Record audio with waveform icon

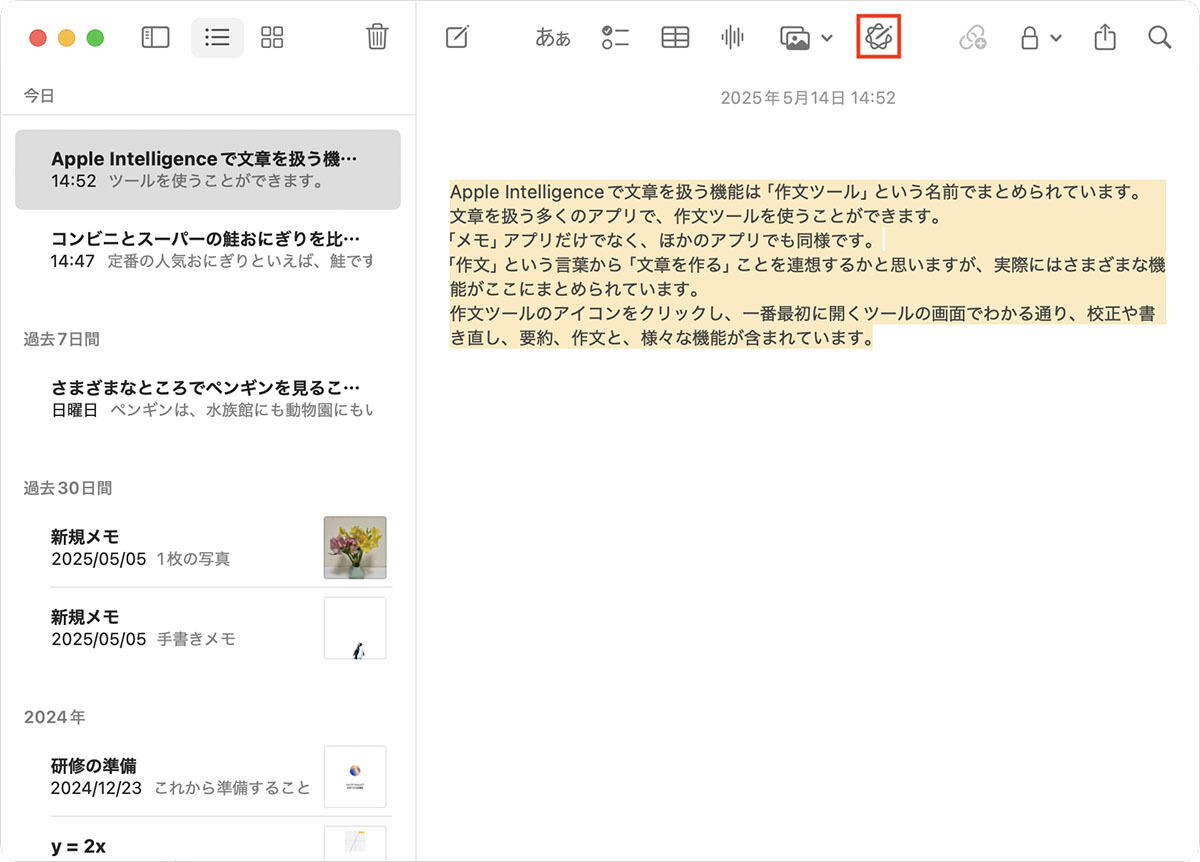733,38
